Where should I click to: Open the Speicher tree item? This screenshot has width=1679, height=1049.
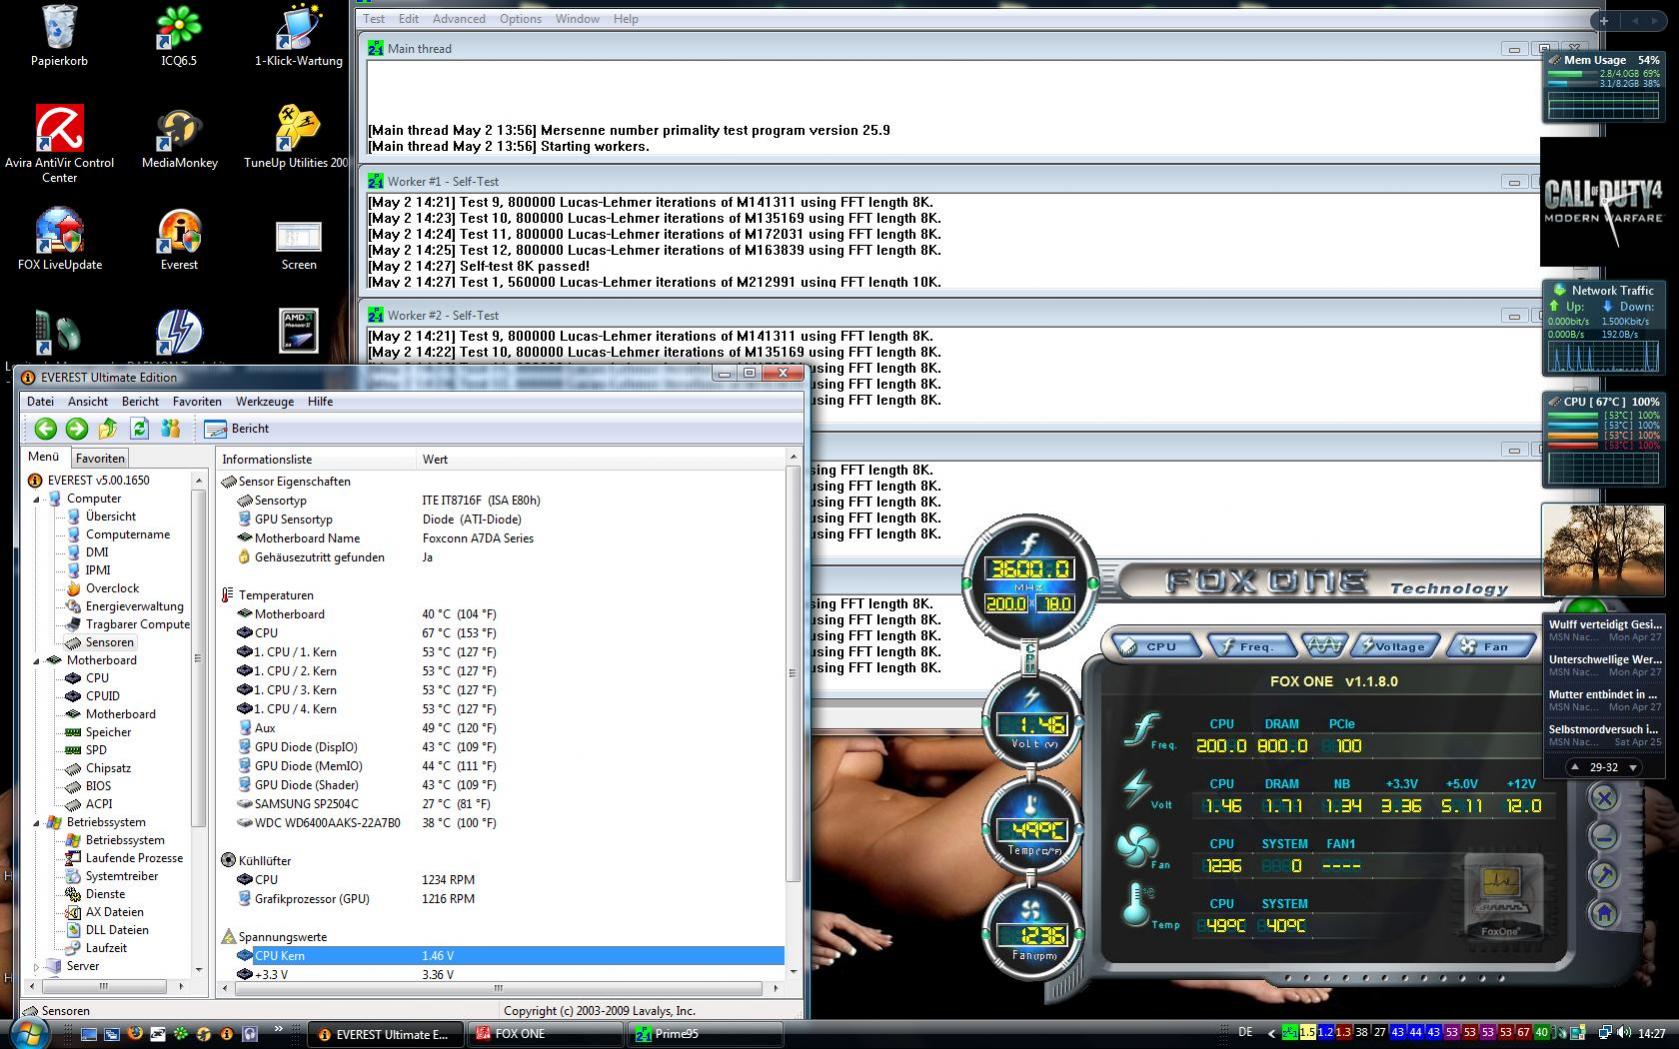(108, 732)
